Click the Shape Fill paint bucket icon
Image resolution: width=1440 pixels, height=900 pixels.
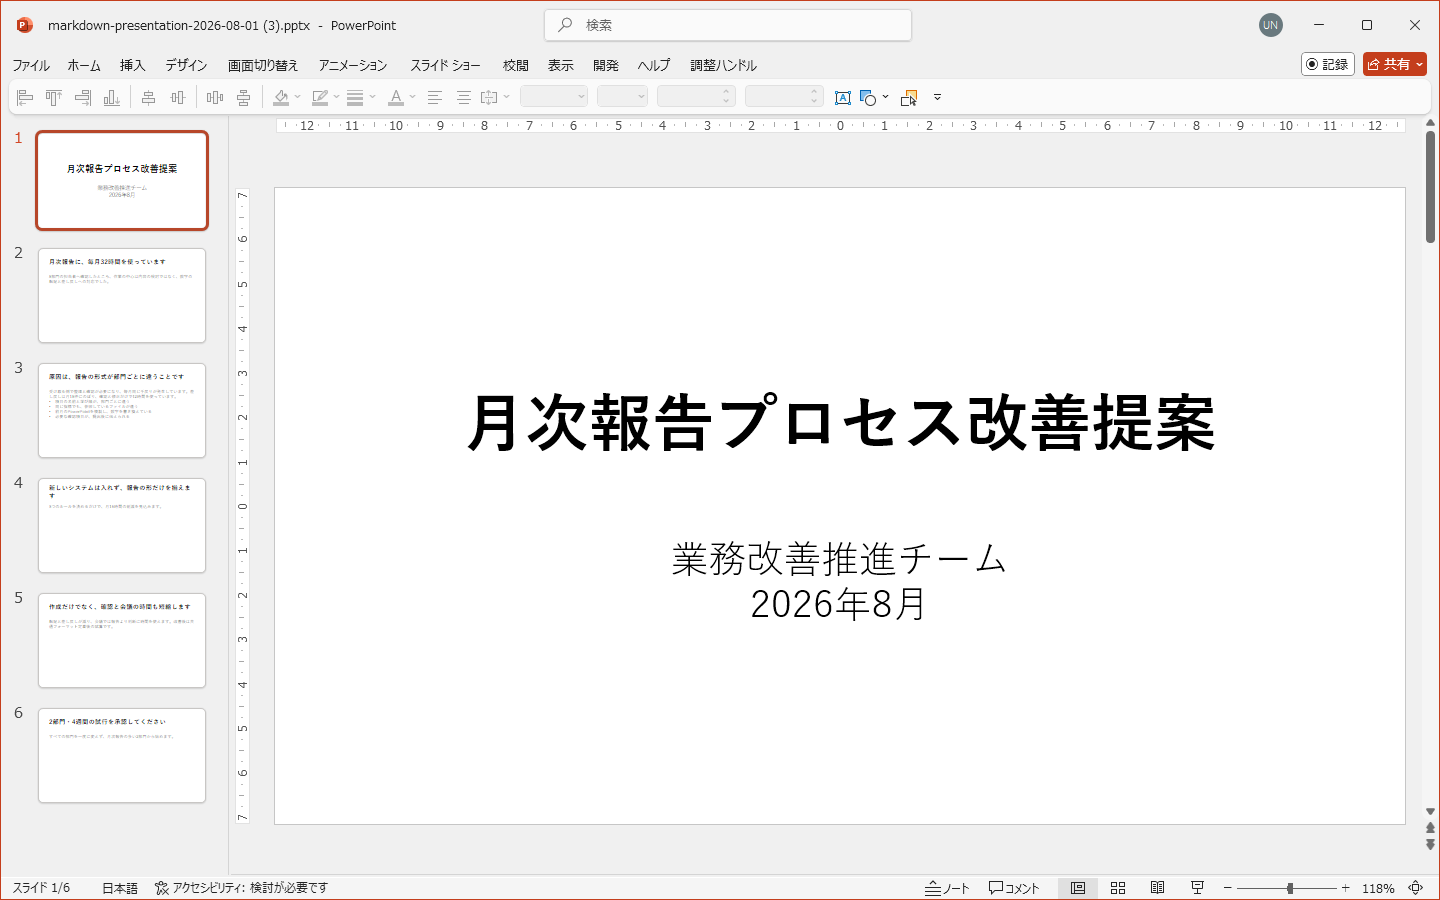(281, 97)
